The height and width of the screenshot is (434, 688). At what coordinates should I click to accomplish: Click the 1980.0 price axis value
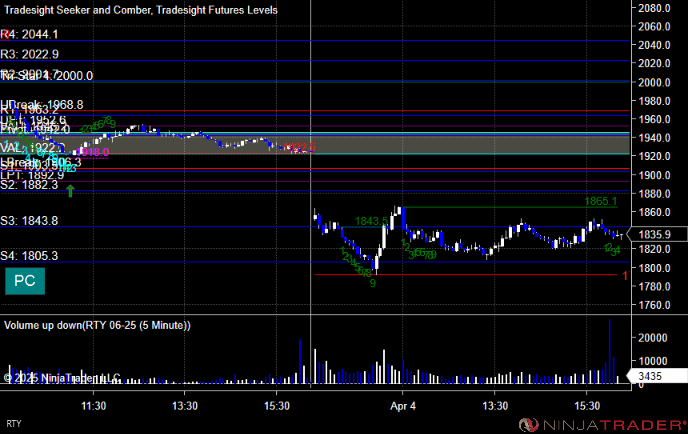click(654, 100)
